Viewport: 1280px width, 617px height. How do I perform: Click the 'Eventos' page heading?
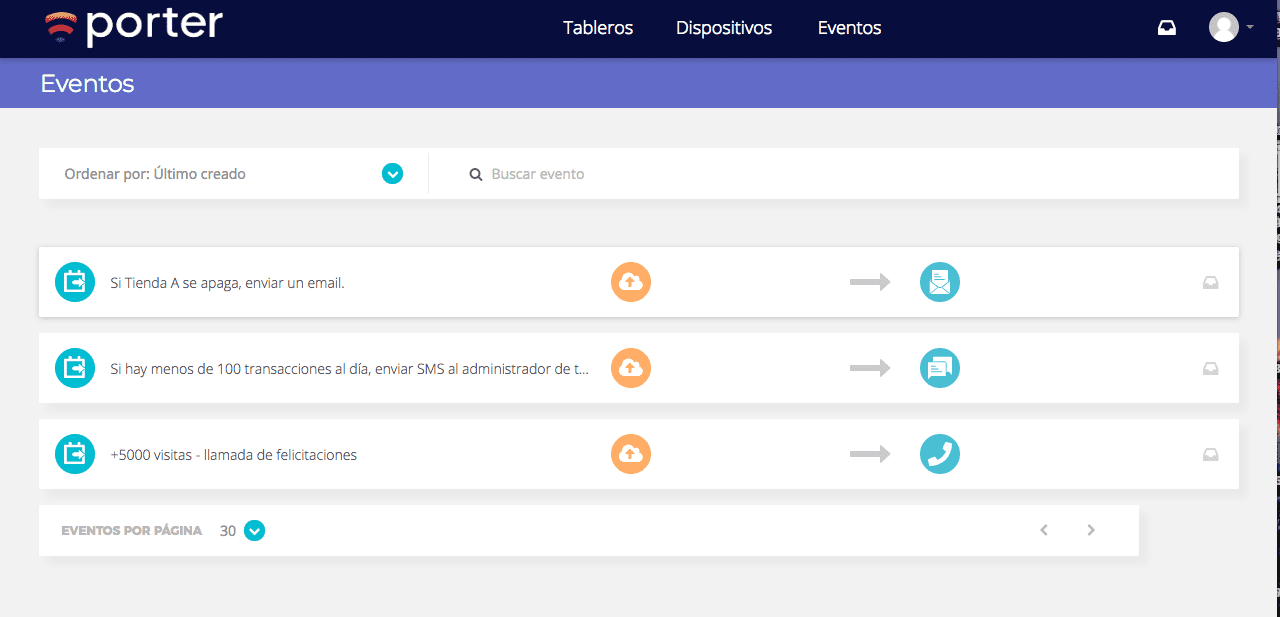click(x=87, y=84)
